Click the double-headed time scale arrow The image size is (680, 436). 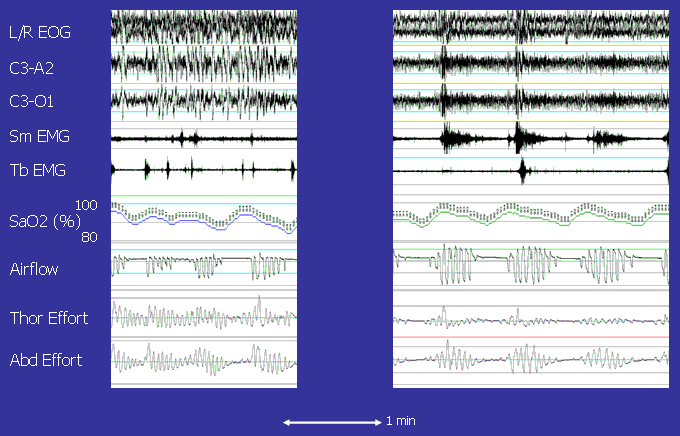click(x=331, y=421)
